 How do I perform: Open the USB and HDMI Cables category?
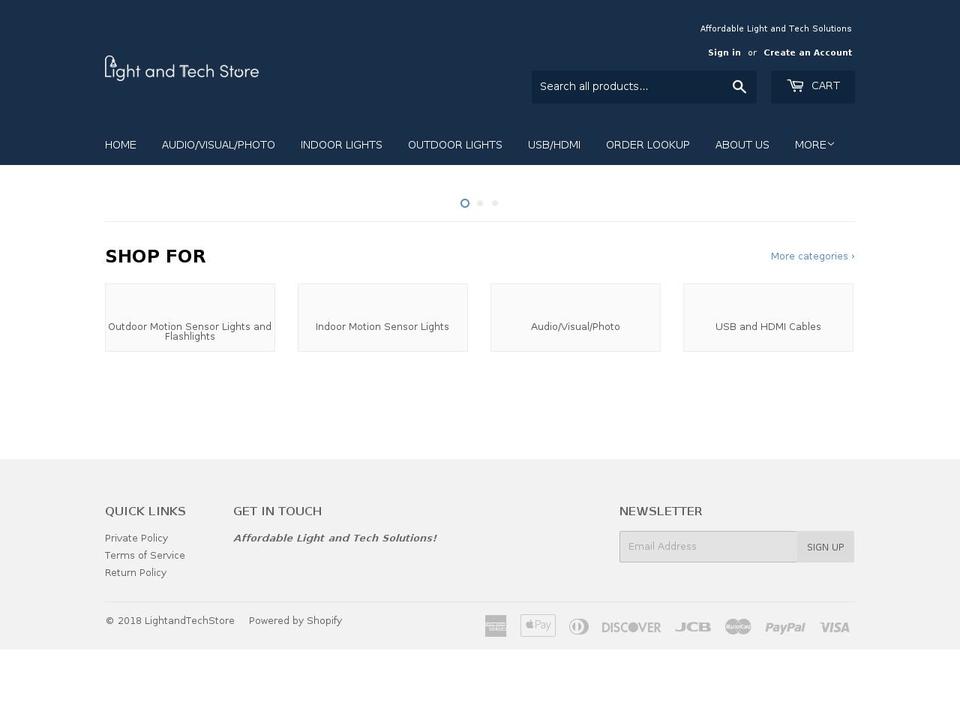click(768, 318)
